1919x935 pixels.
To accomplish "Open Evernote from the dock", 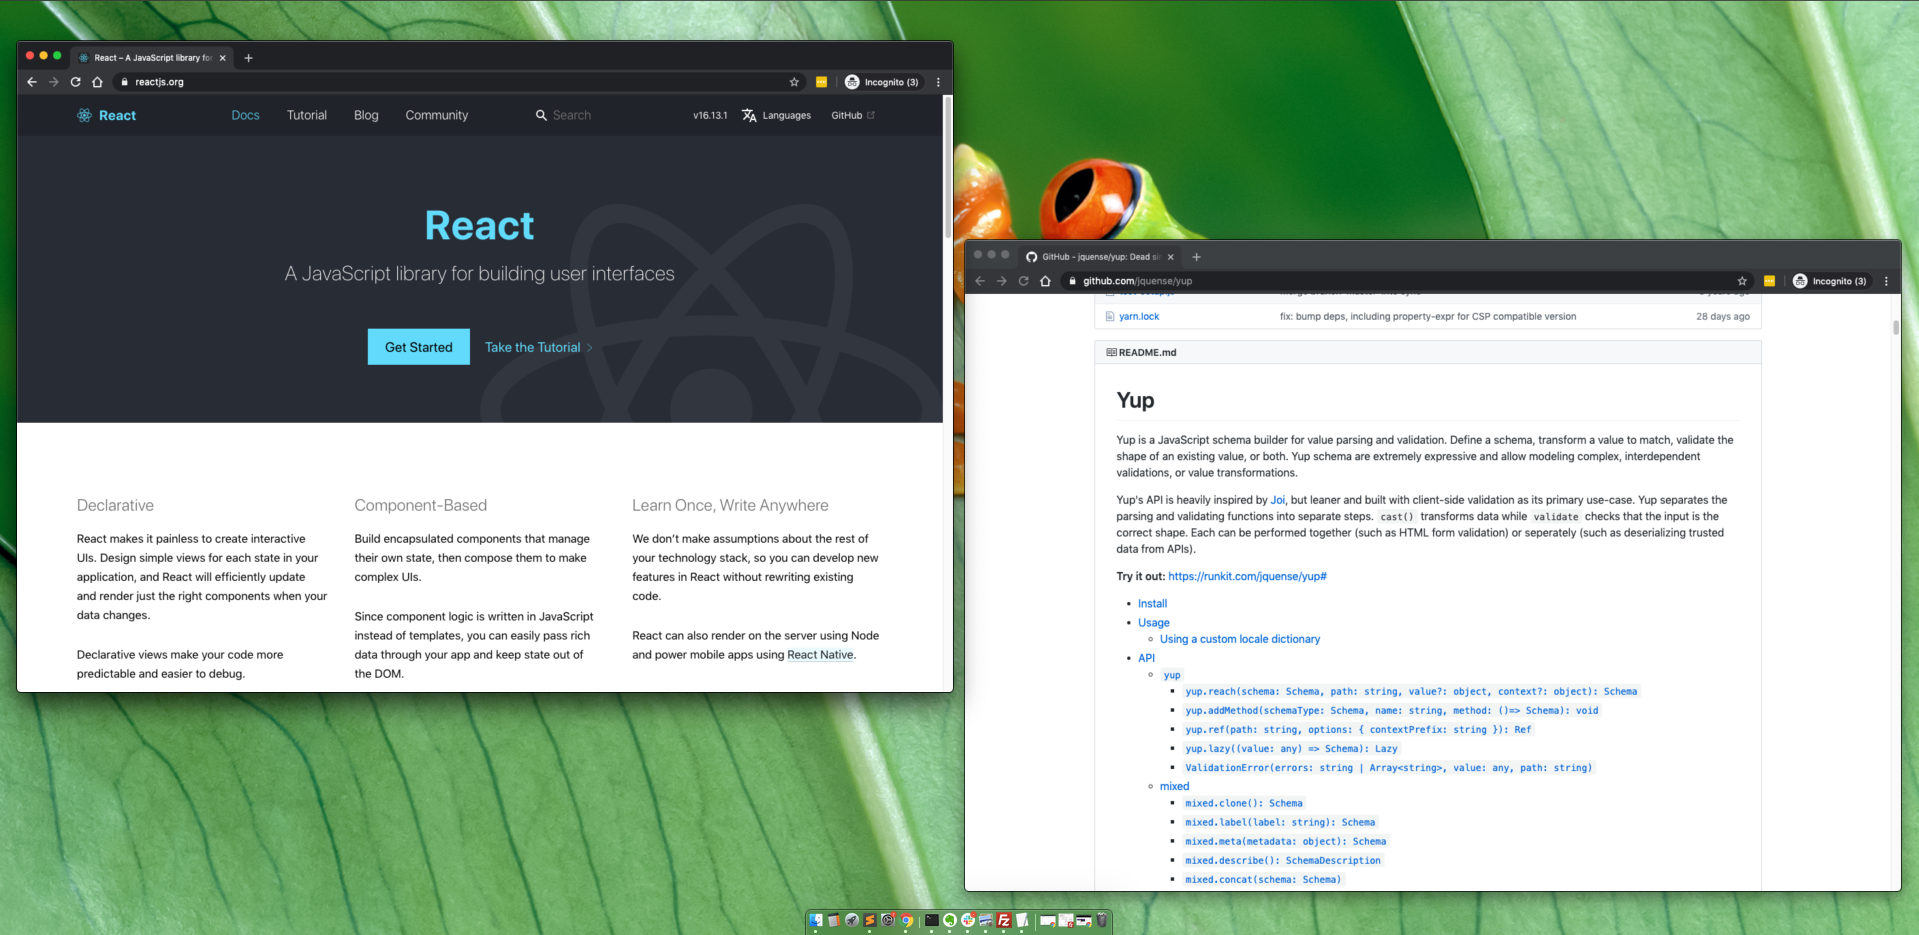I will click(950, 920).
